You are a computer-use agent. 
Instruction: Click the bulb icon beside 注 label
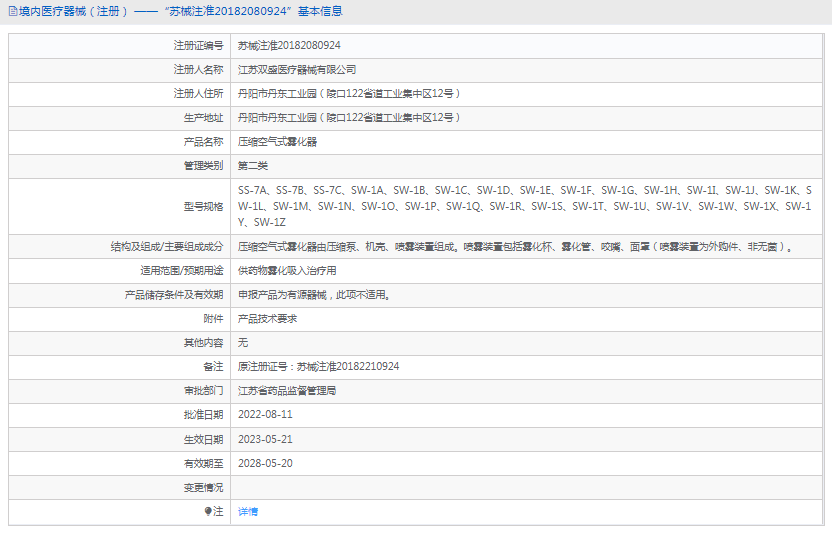tap(208, 511)
